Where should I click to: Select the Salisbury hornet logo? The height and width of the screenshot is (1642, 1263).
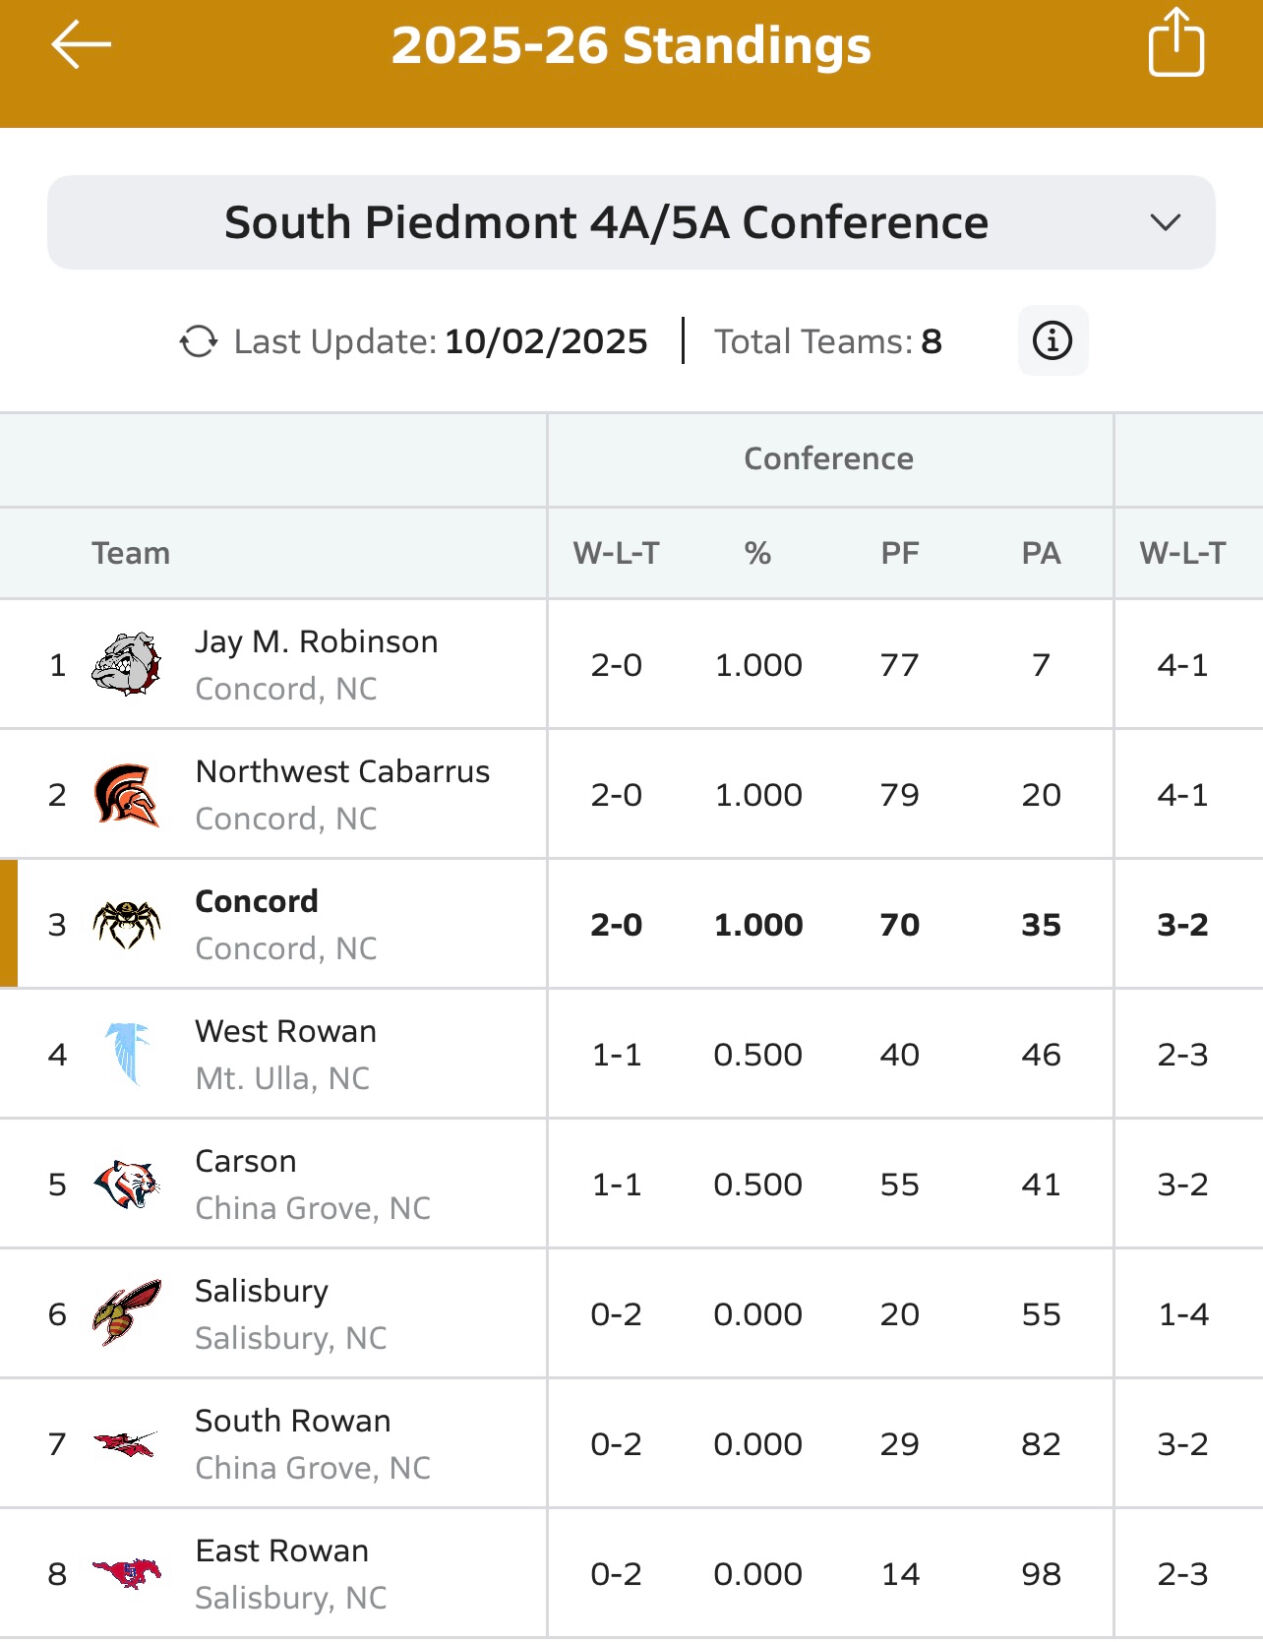128,1313
